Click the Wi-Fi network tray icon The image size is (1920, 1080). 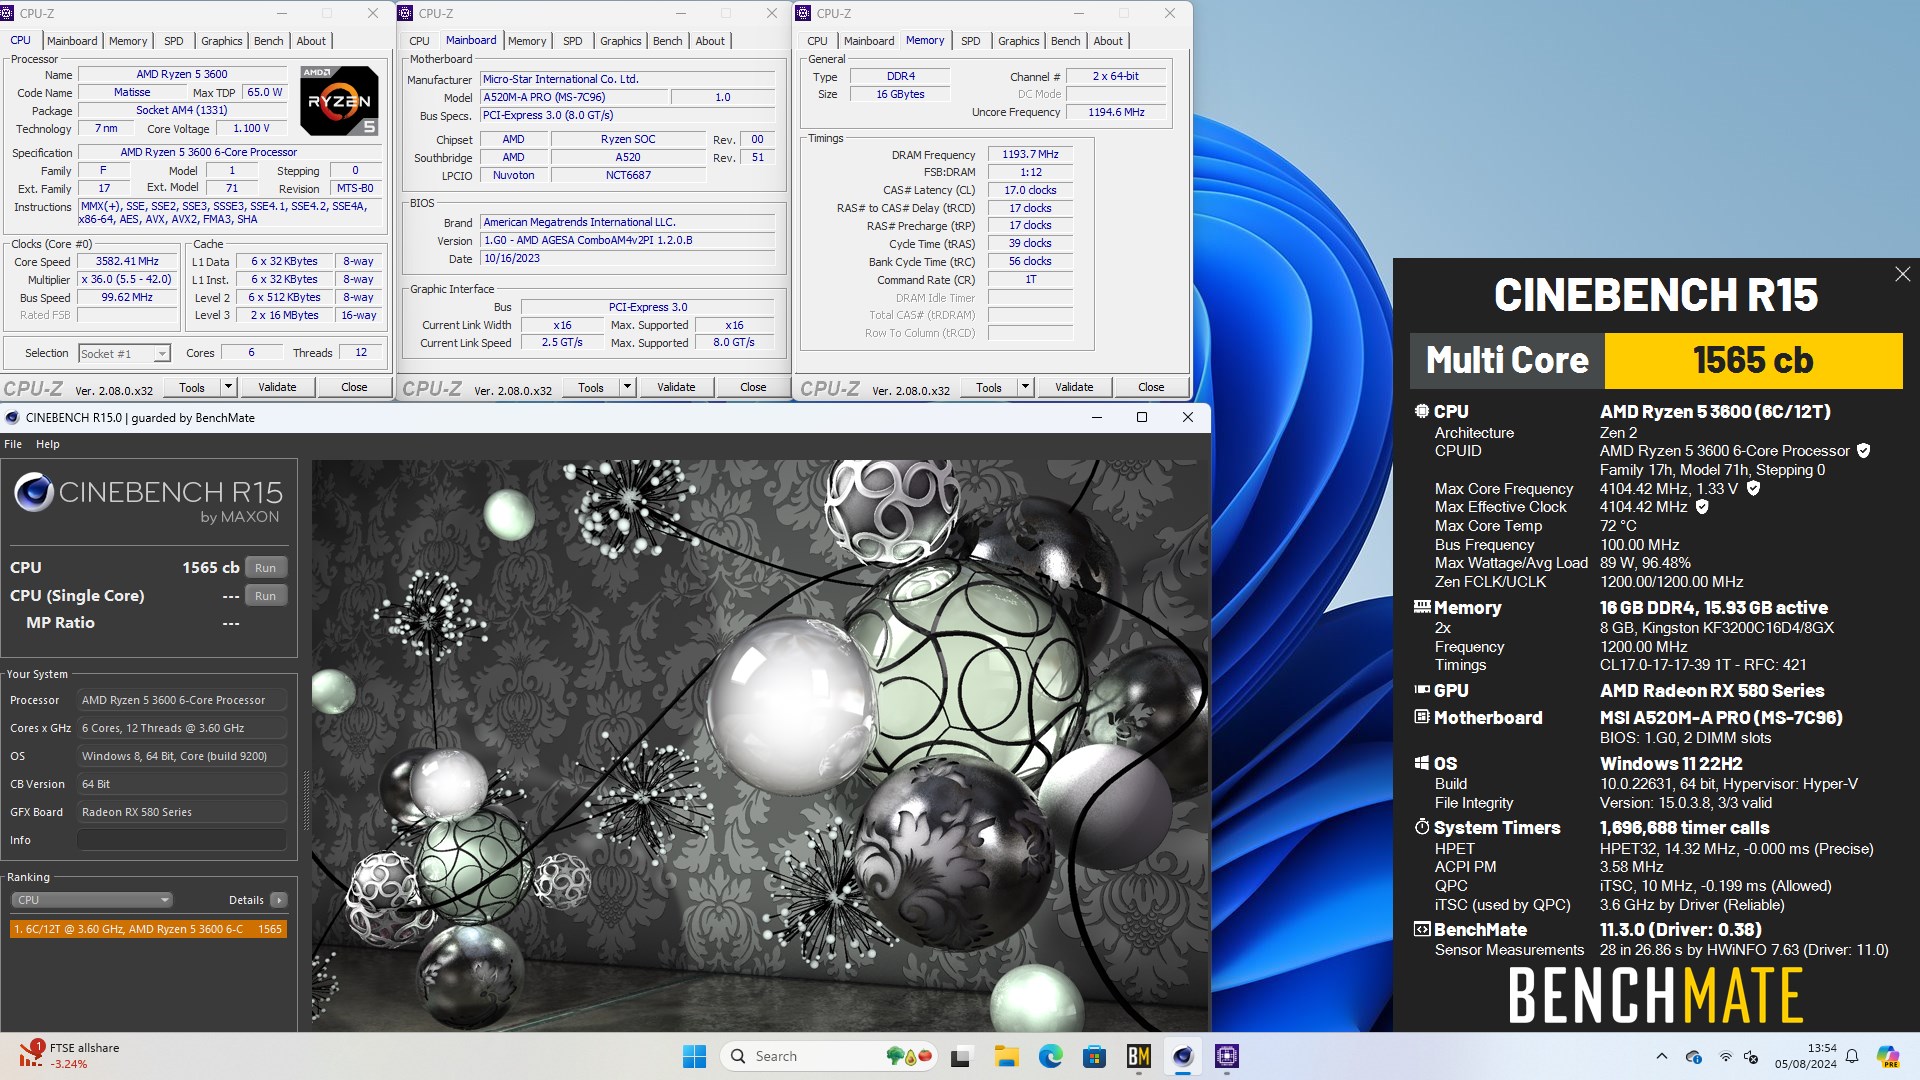pyautogui.click(x=1725, y=1056)
